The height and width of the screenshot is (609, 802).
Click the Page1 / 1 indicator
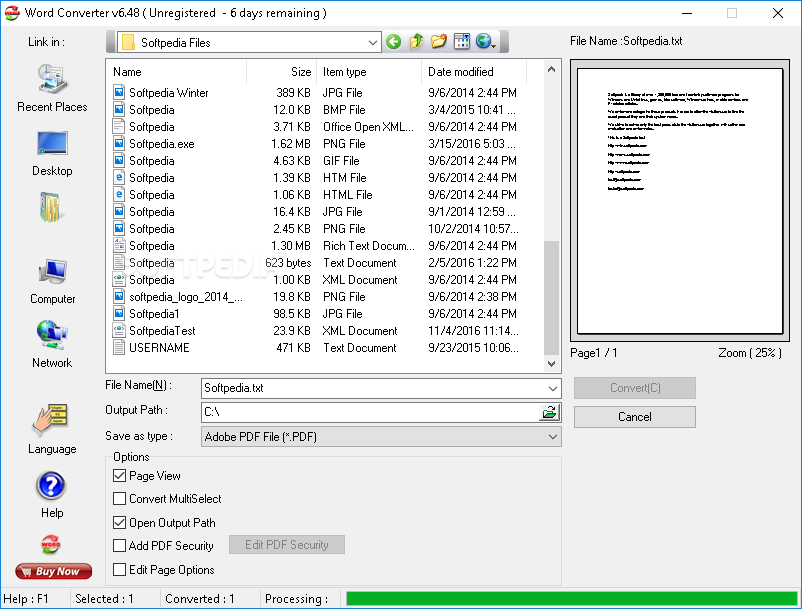coord(594,353)
